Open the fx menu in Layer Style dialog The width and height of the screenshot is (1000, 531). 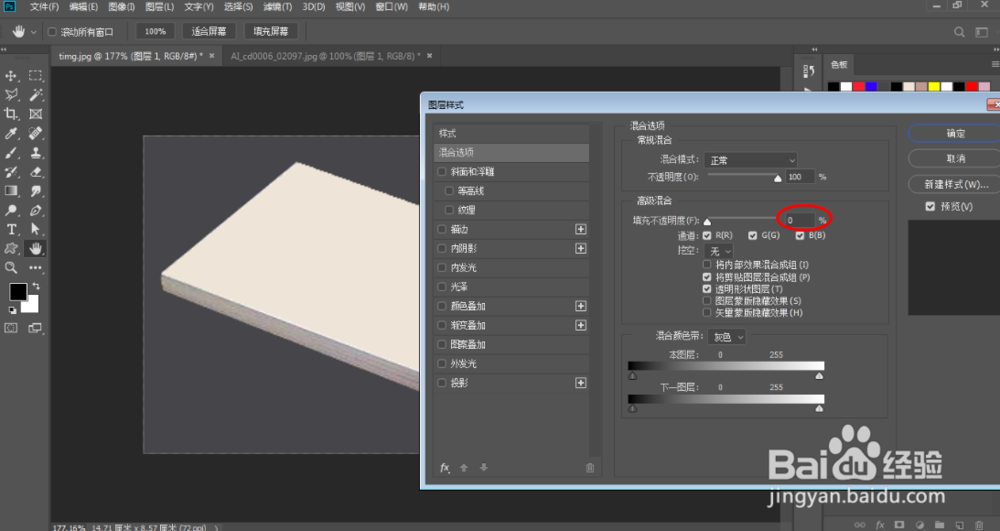point(445,468)
